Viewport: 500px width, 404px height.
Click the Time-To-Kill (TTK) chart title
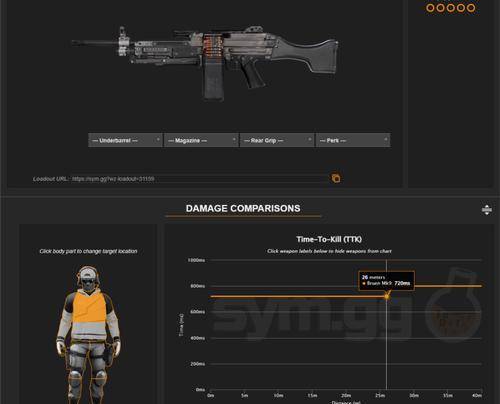coord(329,239)
